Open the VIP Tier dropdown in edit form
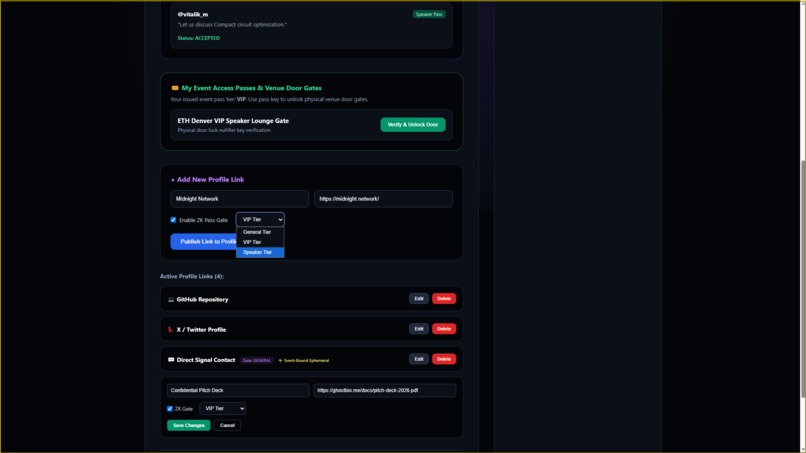The width and height of the screenshot is (806, 453). (x=223, y=408)
